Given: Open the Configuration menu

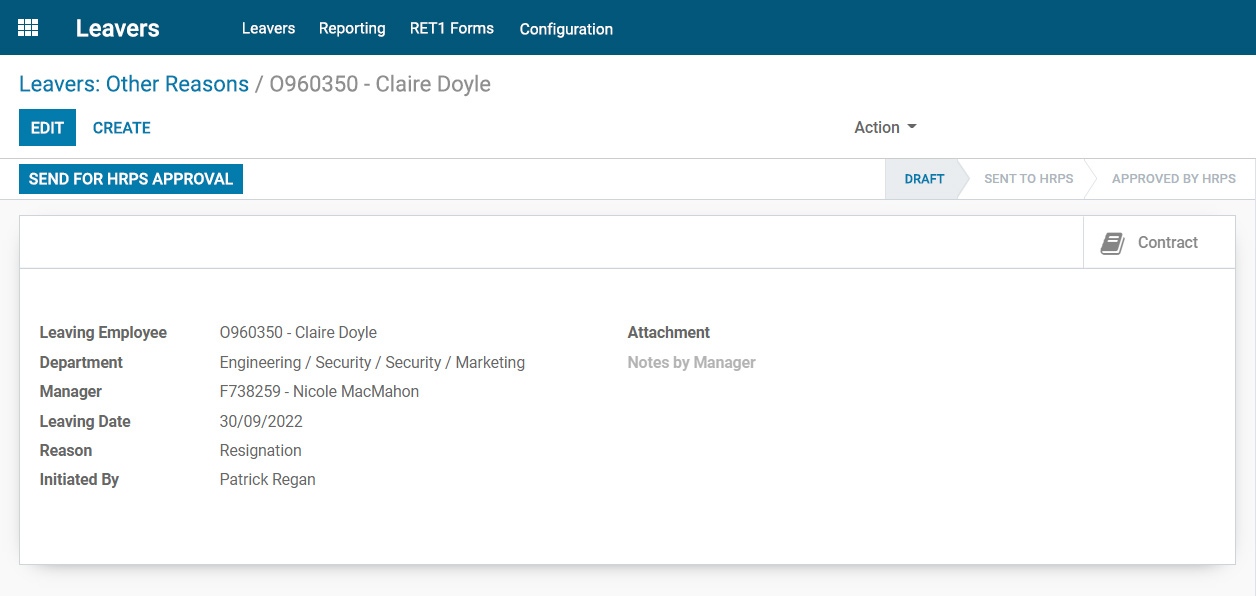Looking at the screenshot, I should pyautogui.click(x=566, y=29).
